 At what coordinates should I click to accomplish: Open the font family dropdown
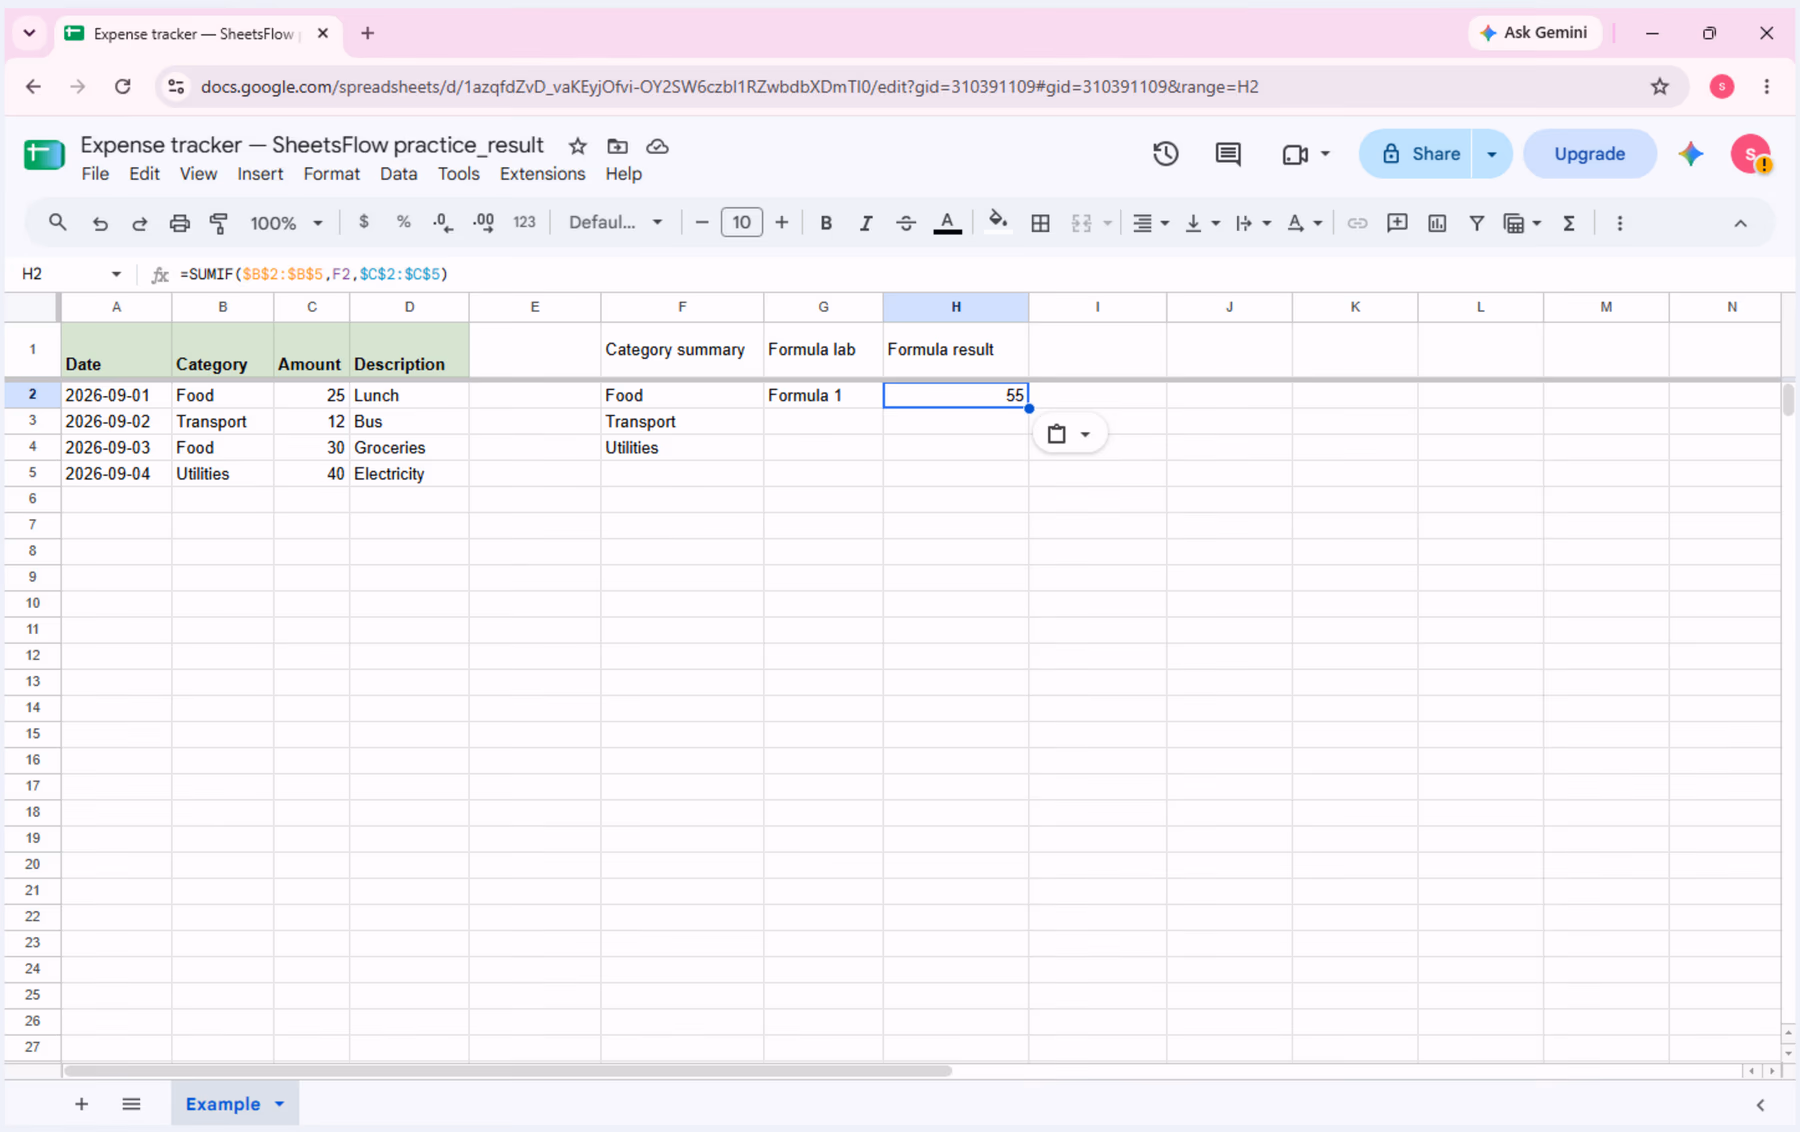[616, 222]
